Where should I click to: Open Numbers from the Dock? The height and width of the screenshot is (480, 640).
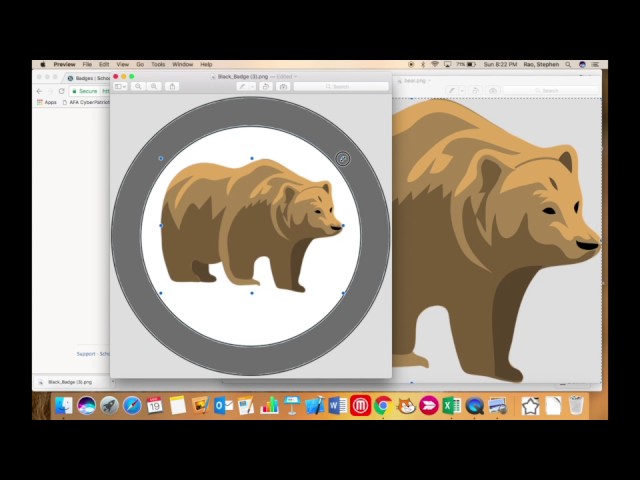pos(269,406)
